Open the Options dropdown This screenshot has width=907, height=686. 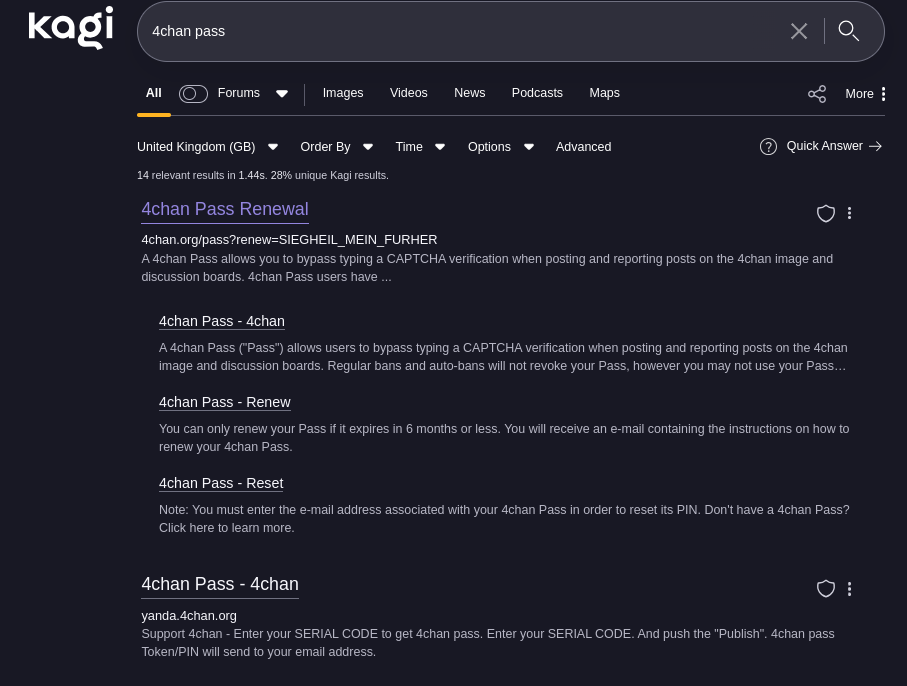click(x=501, y=147)
